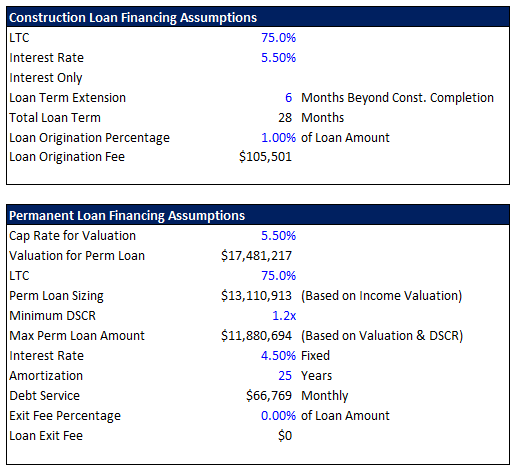Select the Loan Origination Percentage 1.00% cell
Screen dimensions: 515x472
tap(278, 138)
